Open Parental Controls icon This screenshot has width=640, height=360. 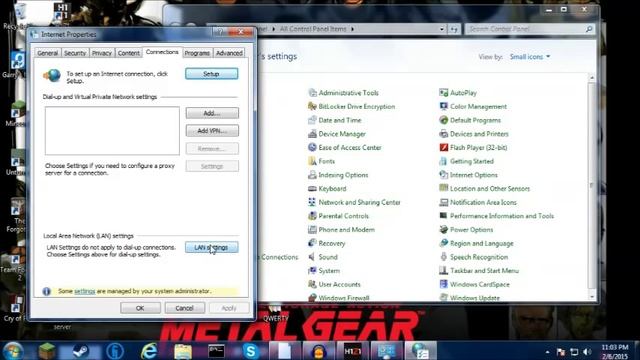[x=312, y=216]
